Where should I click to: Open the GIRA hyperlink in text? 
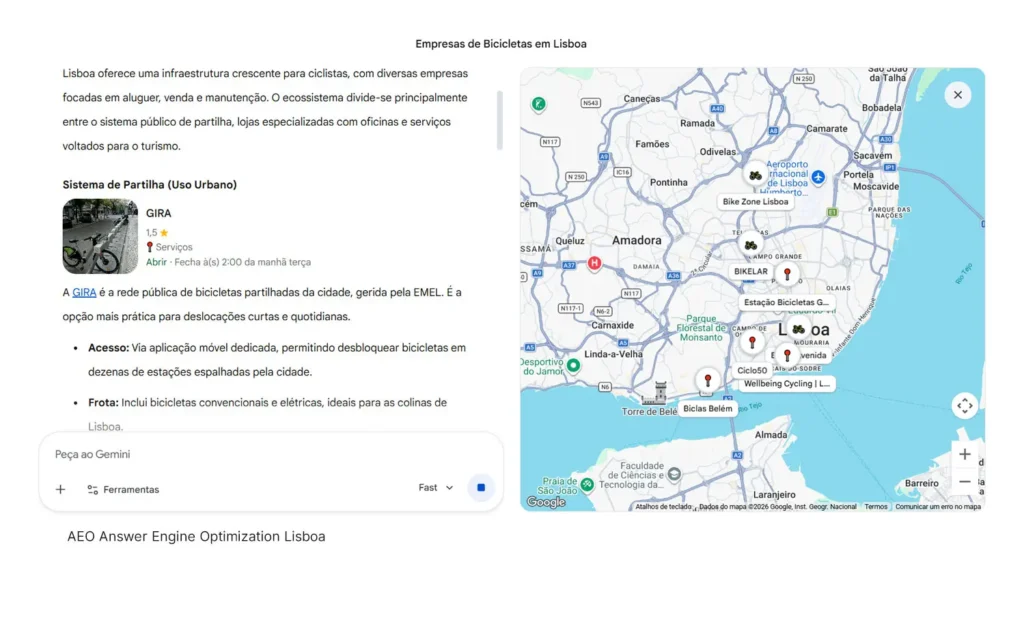(x=84, y=292)
